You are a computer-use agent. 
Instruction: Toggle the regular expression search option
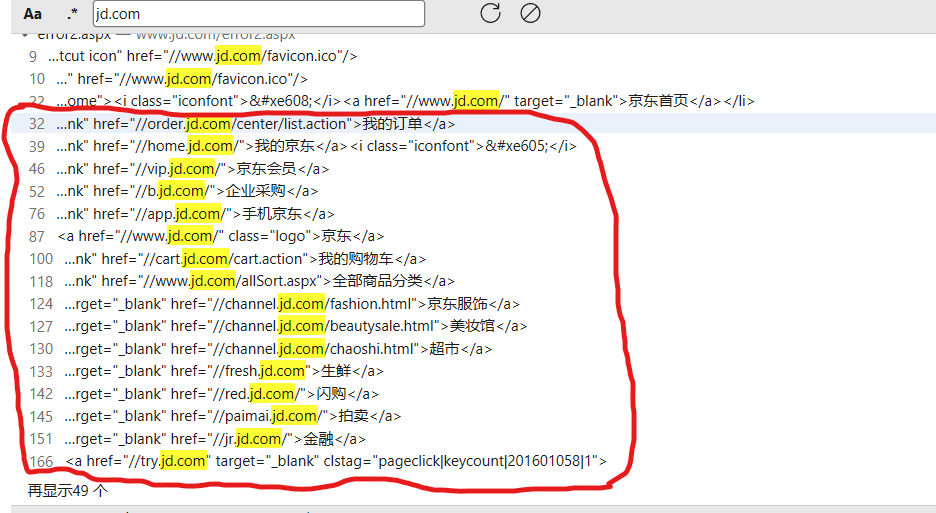[x=72, y=13]
